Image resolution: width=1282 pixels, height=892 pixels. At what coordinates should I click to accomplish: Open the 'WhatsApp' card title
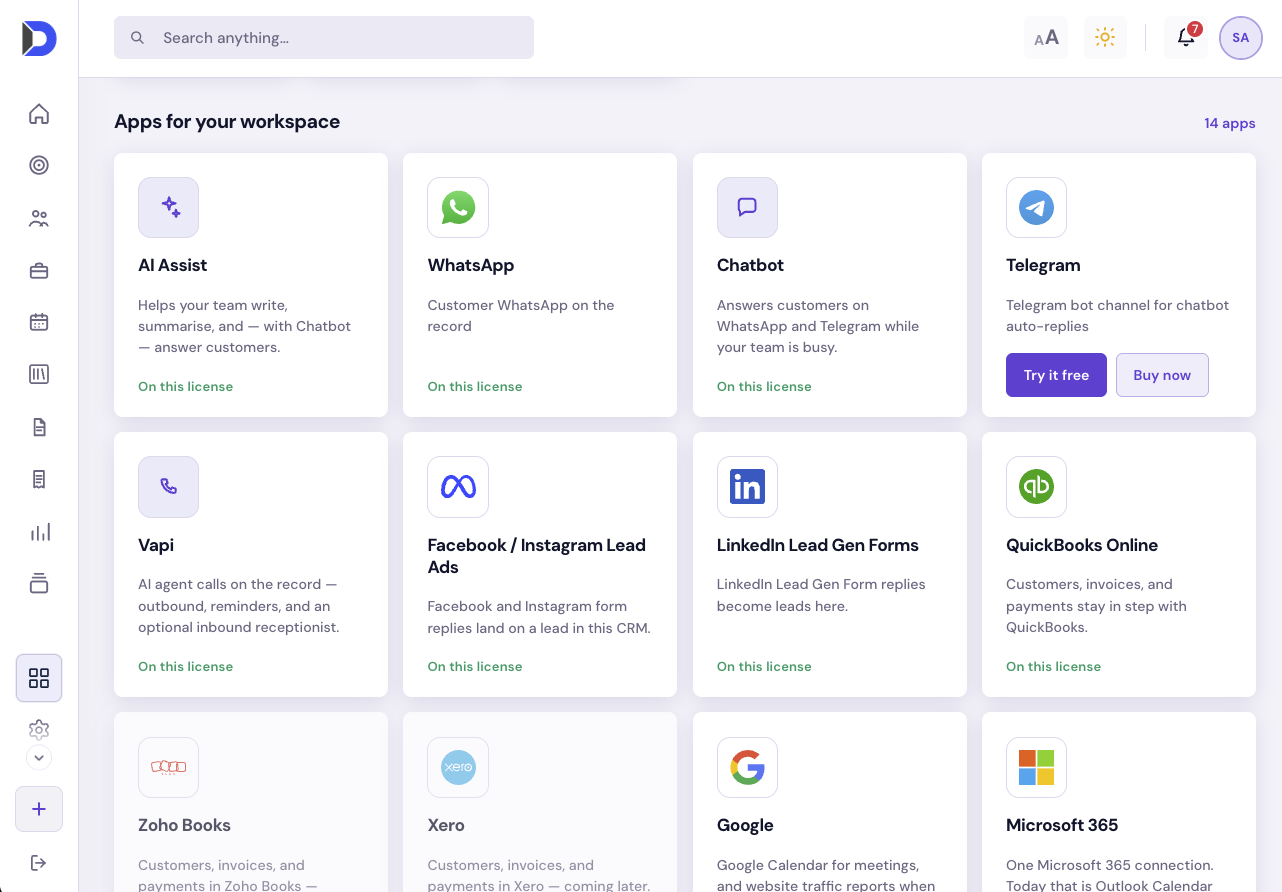tap(471, 265)
